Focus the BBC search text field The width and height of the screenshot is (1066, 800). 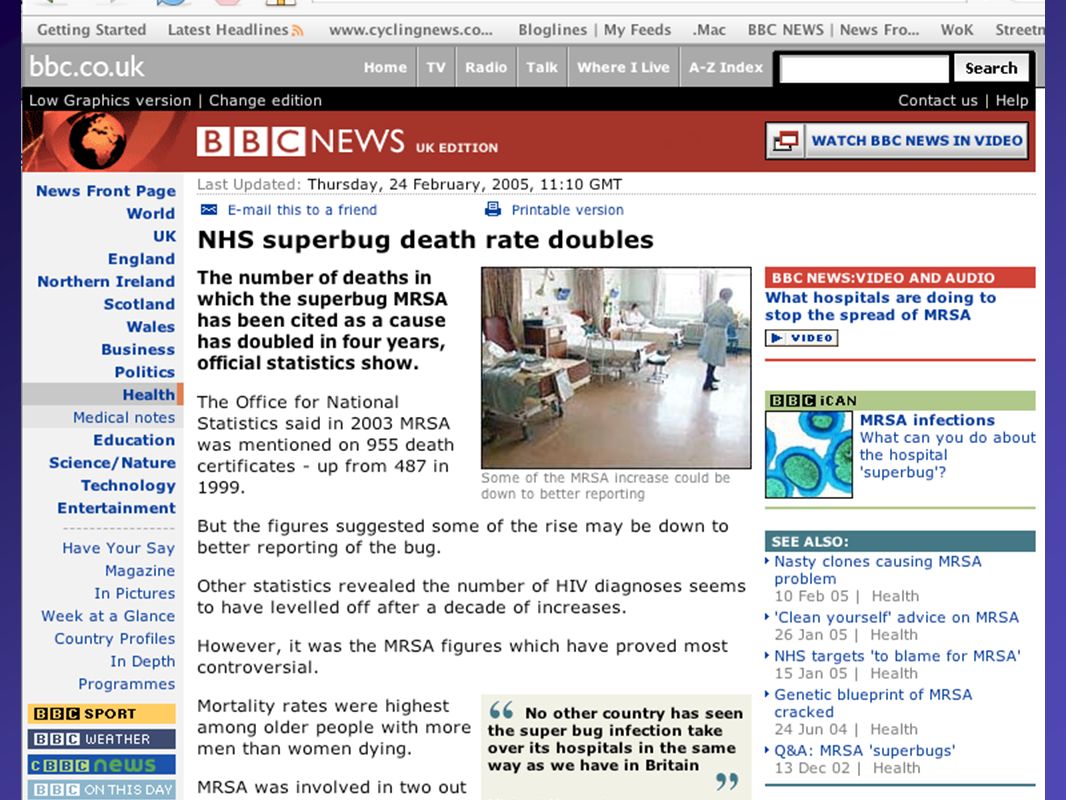pos(863,68)
